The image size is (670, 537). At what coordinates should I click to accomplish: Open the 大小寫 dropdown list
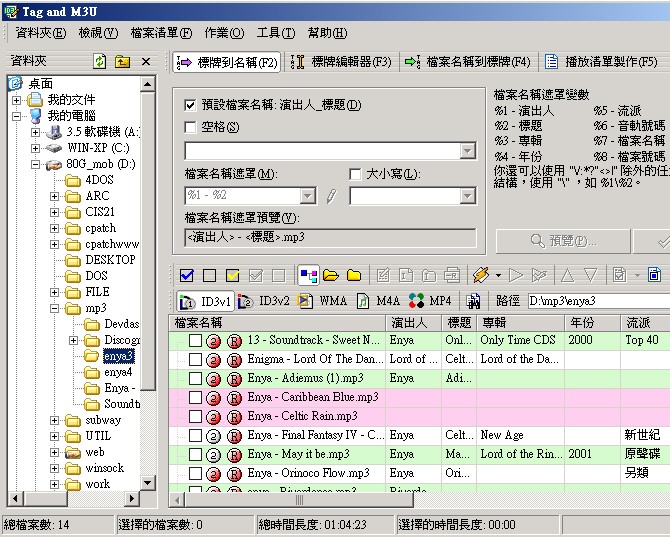tap(467, 196)
